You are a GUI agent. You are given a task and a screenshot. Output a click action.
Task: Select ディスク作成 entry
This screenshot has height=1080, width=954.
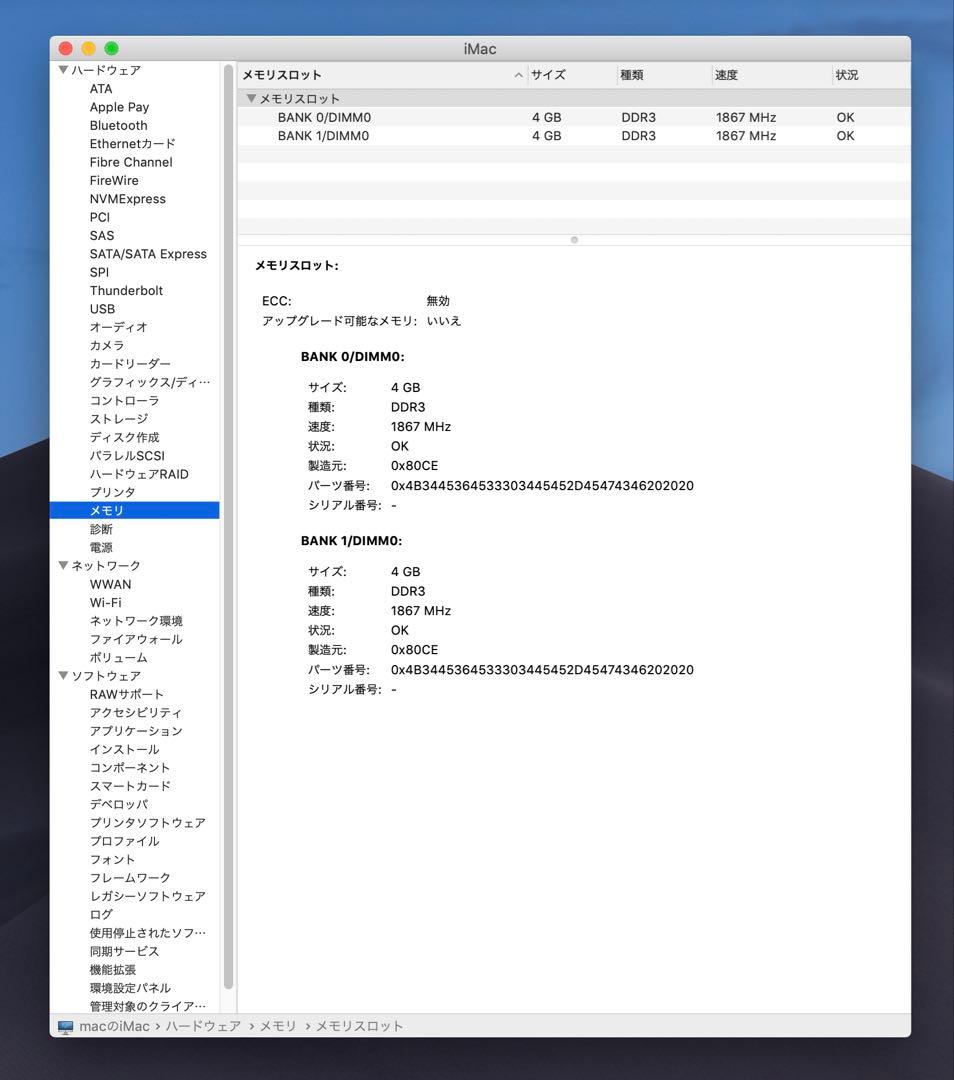[x=124, y=437]
